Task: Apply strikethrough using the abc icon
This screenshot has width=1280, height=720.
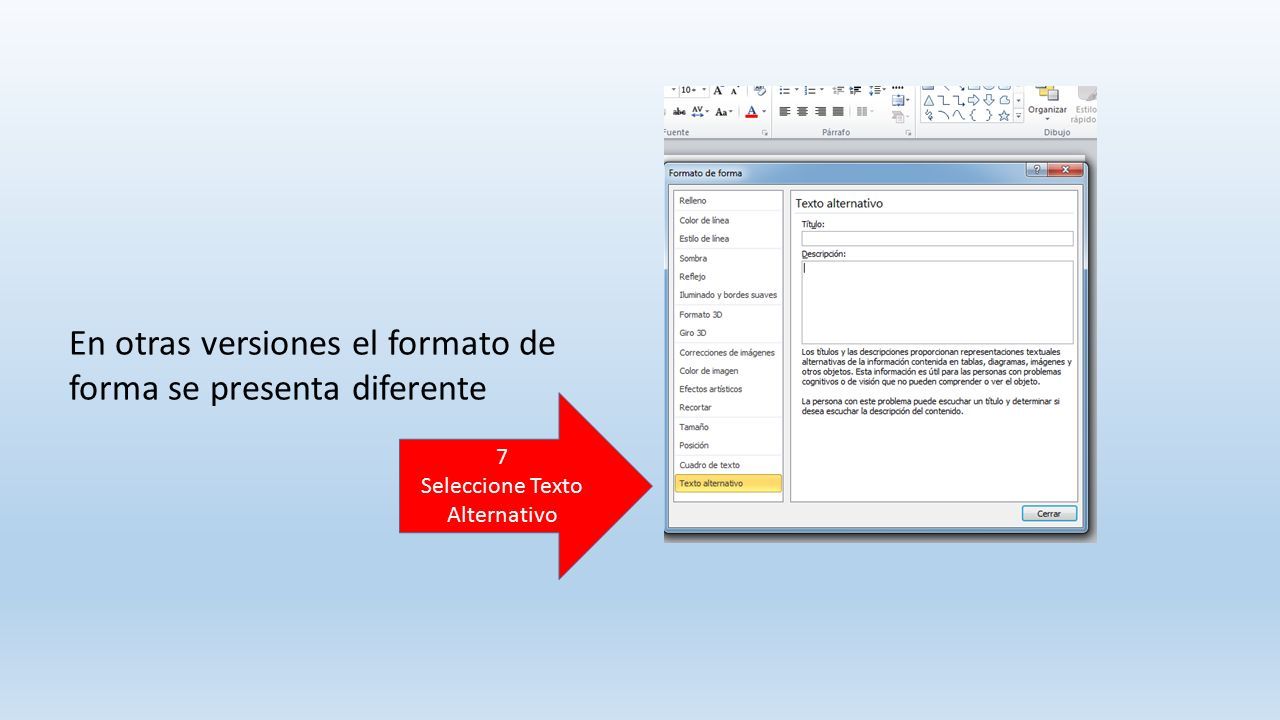Action: [679, 112]
